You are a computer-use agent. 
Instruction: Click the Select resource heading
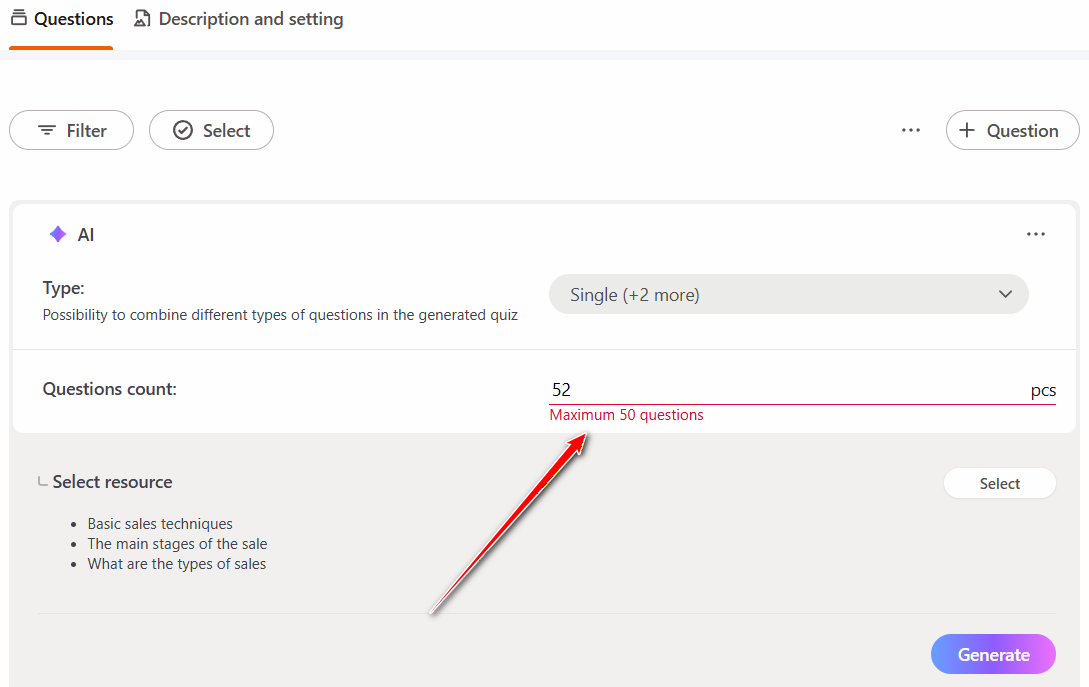point(112,482)
